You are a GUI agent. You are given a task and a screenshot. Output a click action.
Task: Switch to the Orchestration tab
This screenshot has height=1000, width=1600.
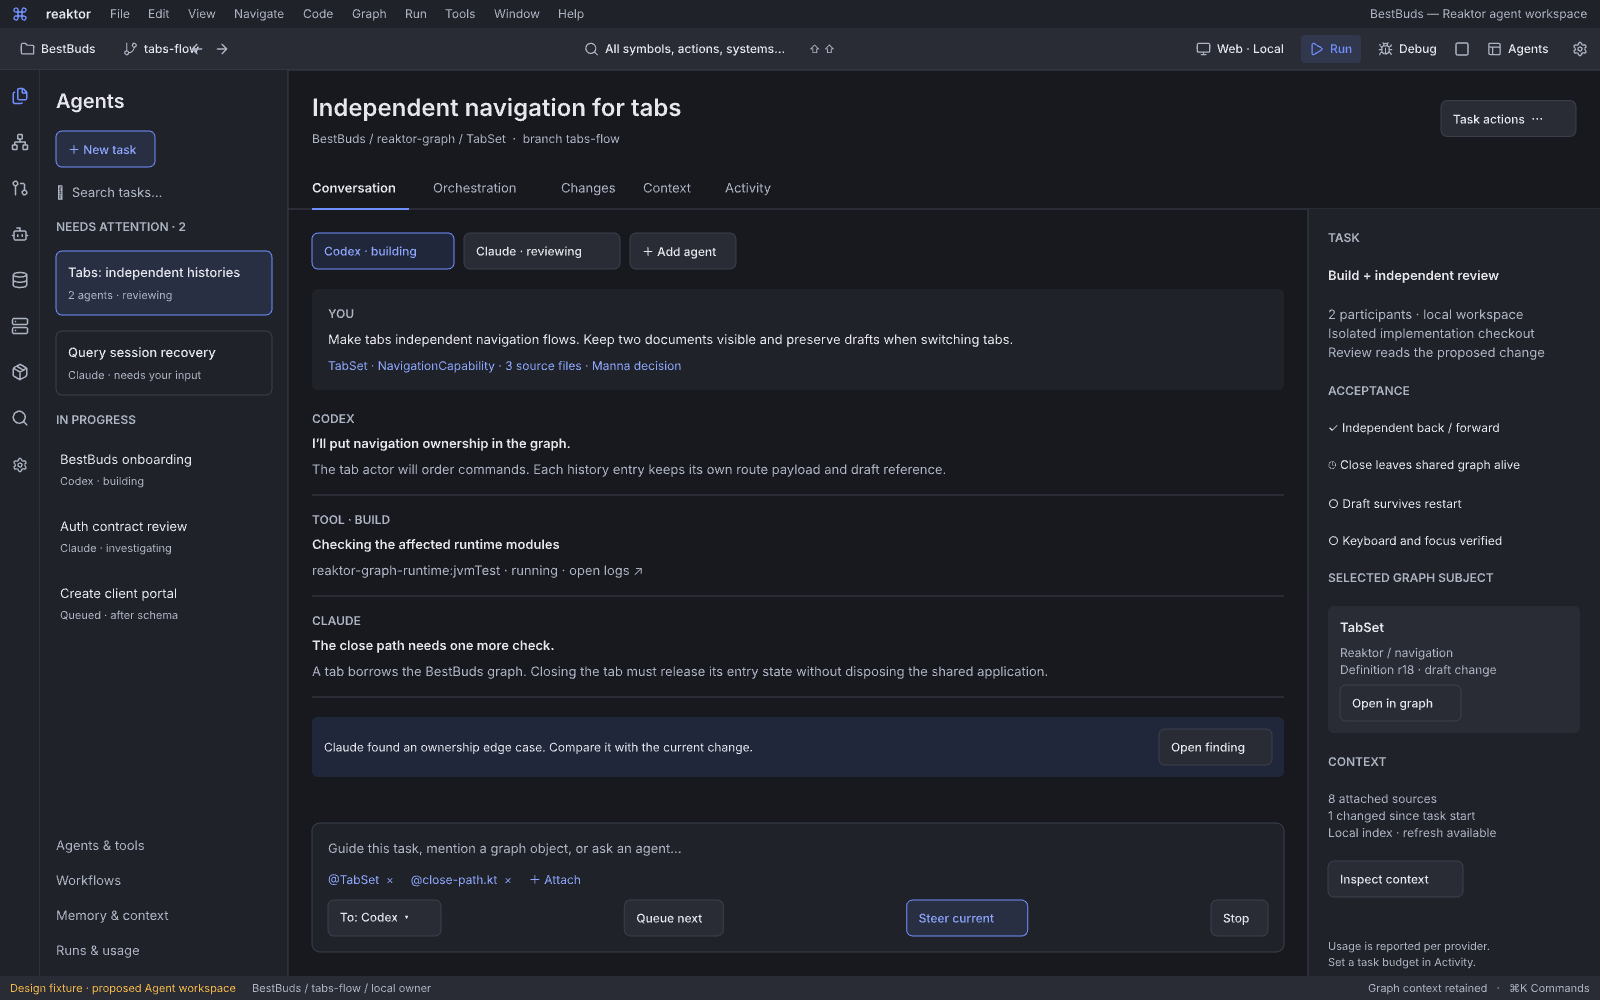click(475, 188)
